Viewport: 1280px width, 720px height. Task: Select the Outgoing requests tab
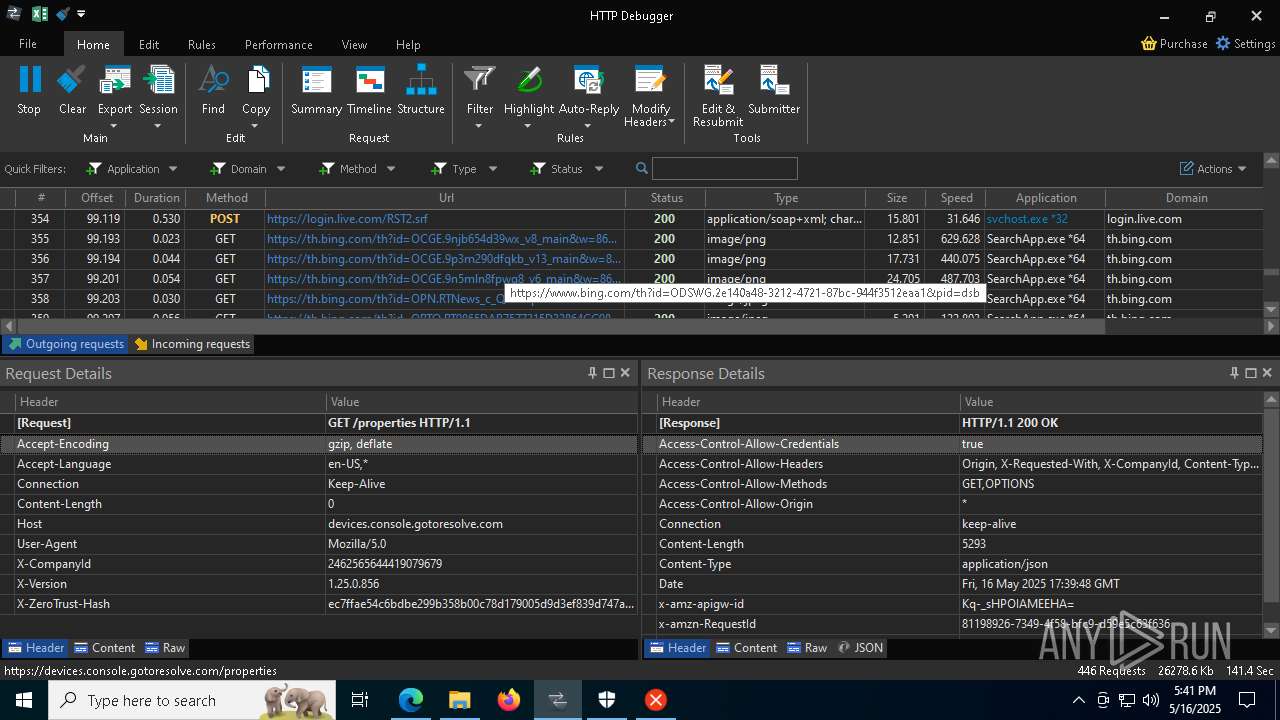(x=66, y=344)
